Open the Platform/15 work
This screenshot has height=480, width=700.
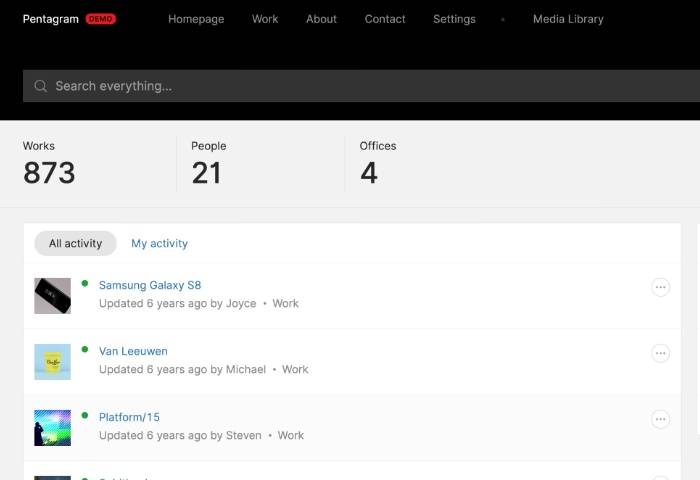(129, 417)
